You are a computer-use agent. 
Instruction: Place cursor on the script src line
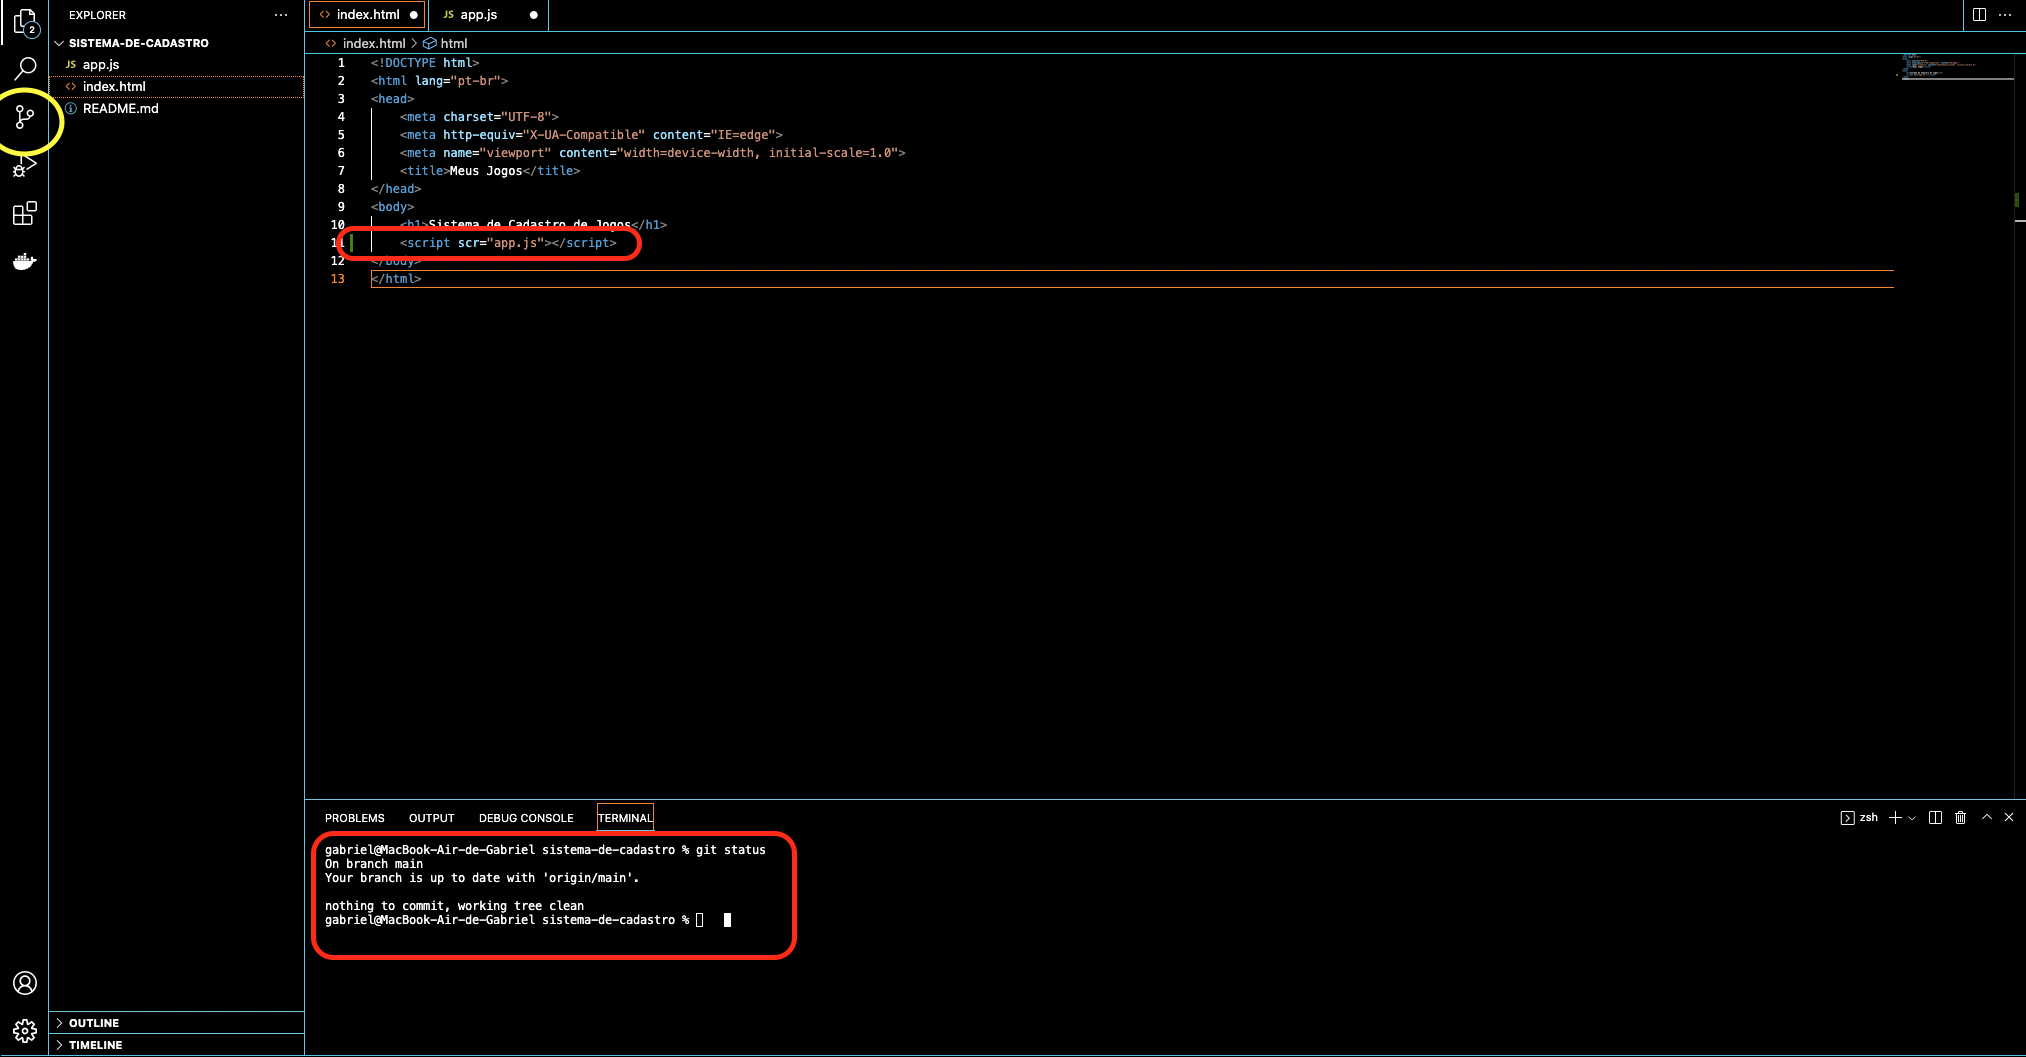(x=508, y=243)
